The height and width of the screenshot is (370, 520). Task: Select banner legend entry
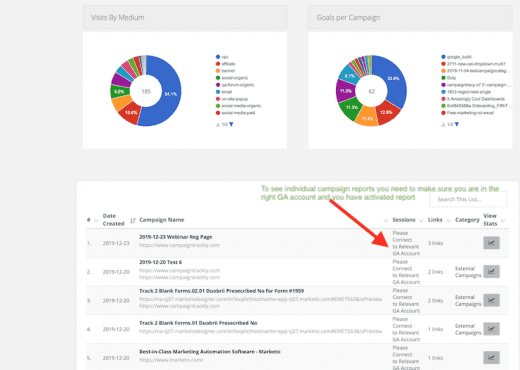[226, 71]
